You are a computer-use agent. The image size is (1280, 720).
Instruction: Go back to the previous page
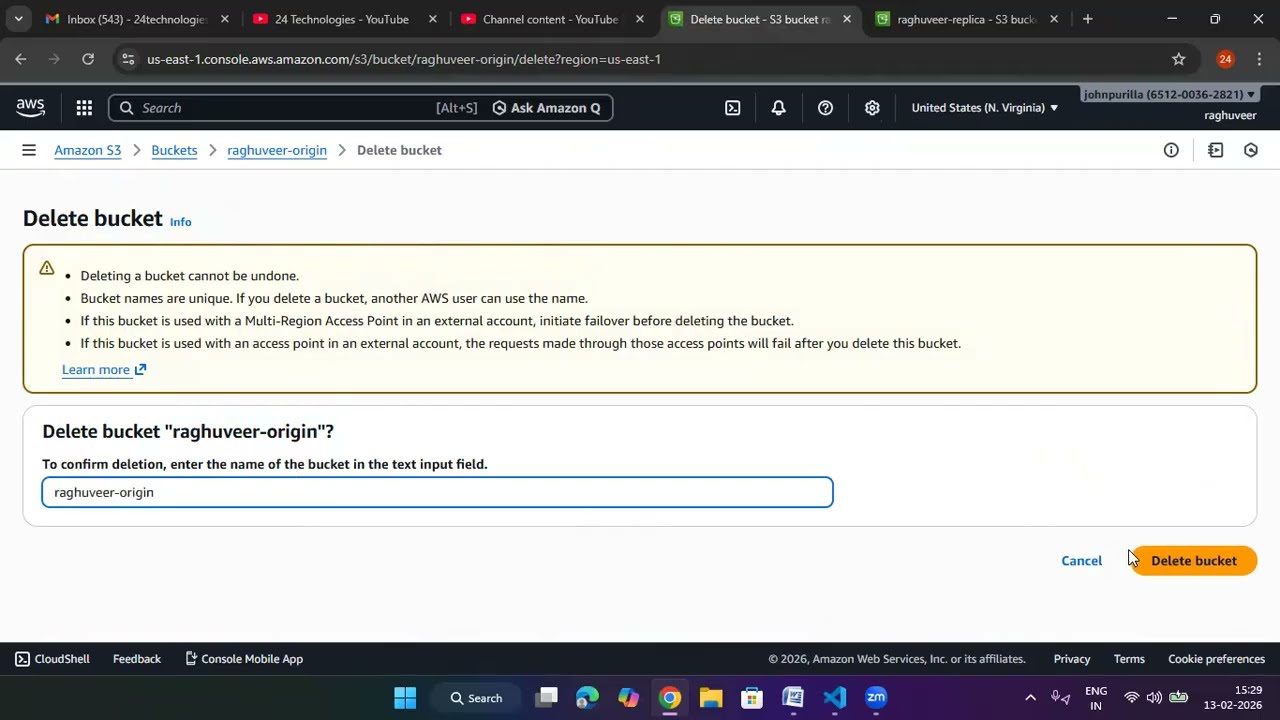(21, 59)
